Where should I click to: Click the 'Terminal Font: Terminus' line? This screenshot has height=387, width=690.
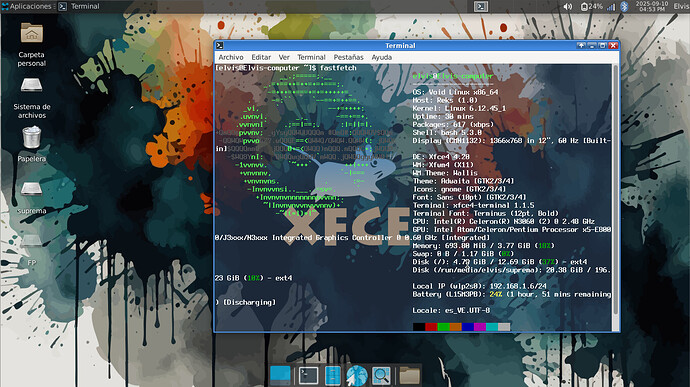click(x=485, y=214)
